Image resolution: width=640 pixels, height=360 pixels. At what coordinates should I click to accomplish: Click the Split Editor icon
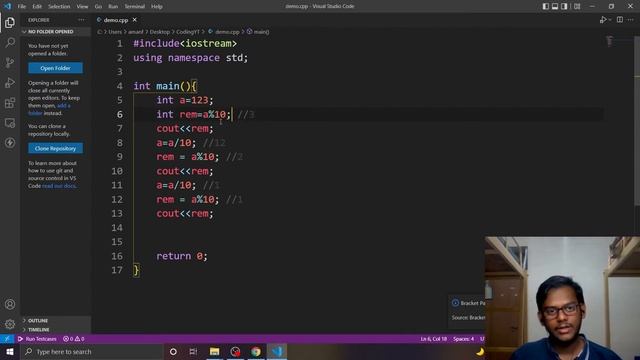pyautogui.click(x=620, y=20)
